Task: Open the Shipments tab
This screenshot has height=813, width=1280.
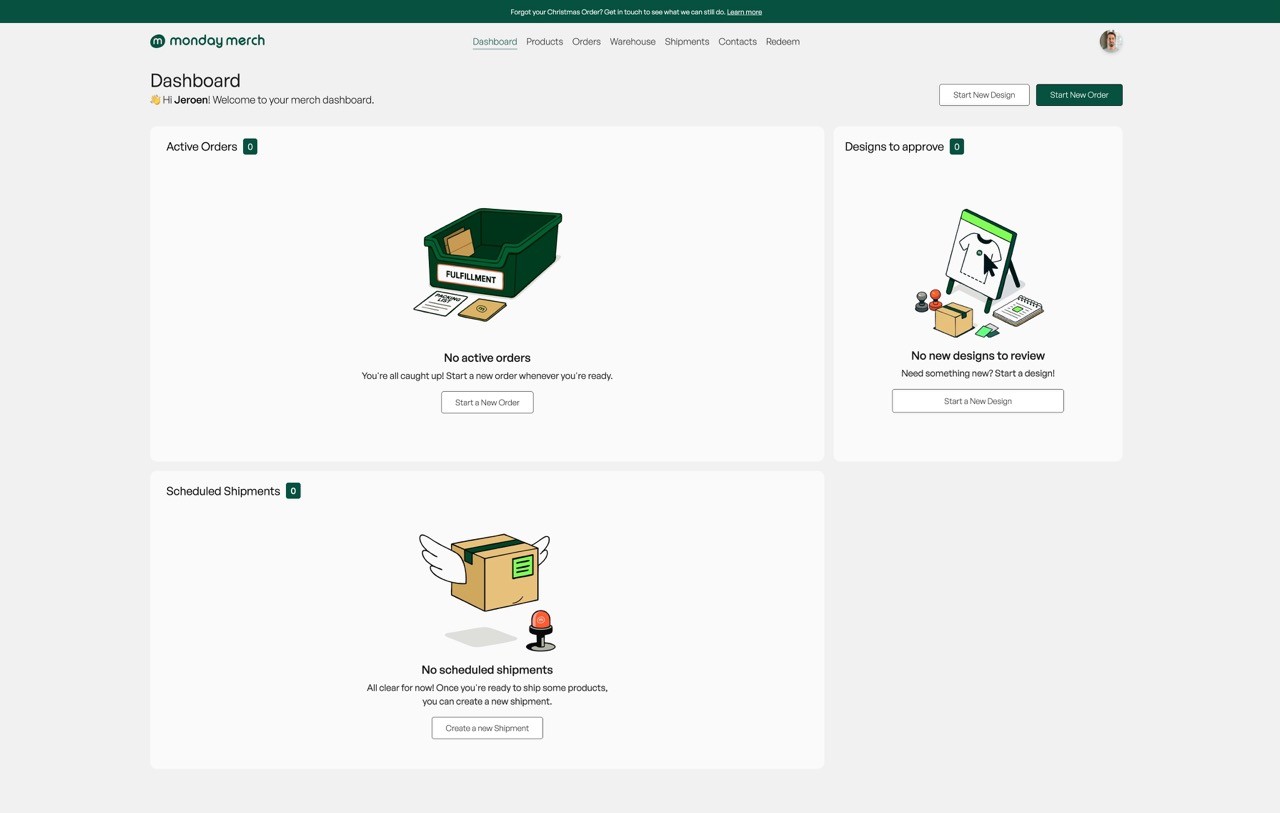Action: pyautogui.click(x=687, y=42)
